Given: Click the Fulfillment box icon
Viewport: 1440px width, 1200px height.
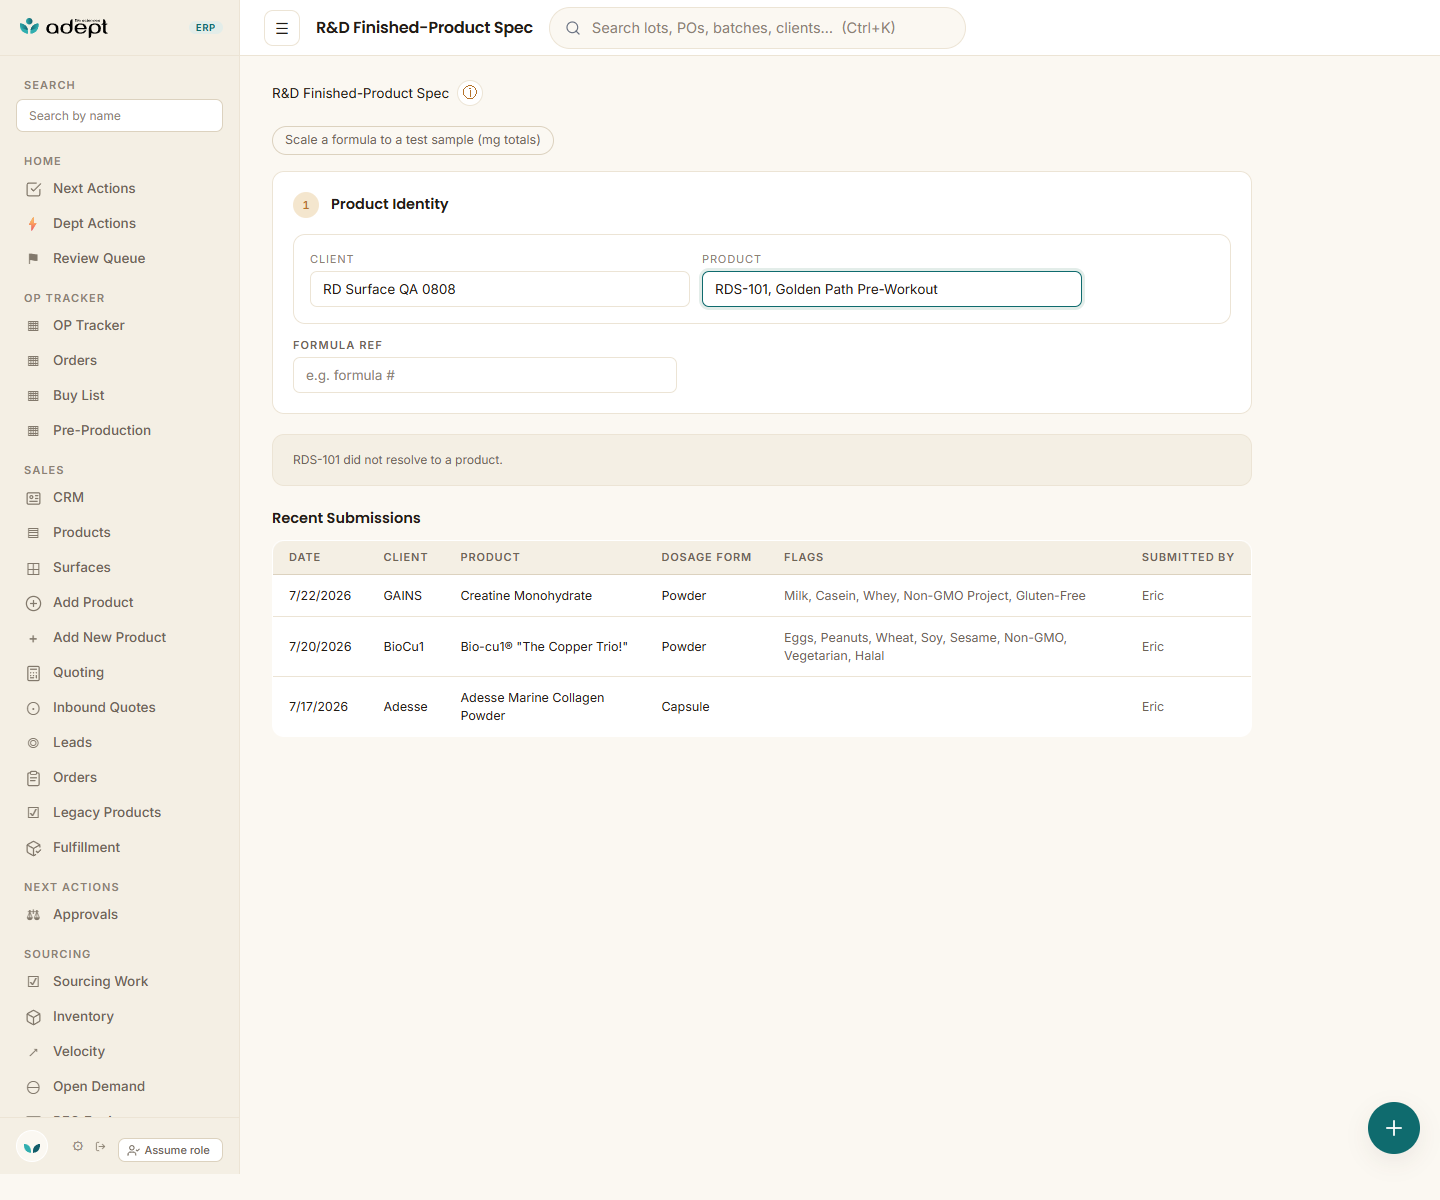Looking at the screenshot, I should tap(33, 848).
